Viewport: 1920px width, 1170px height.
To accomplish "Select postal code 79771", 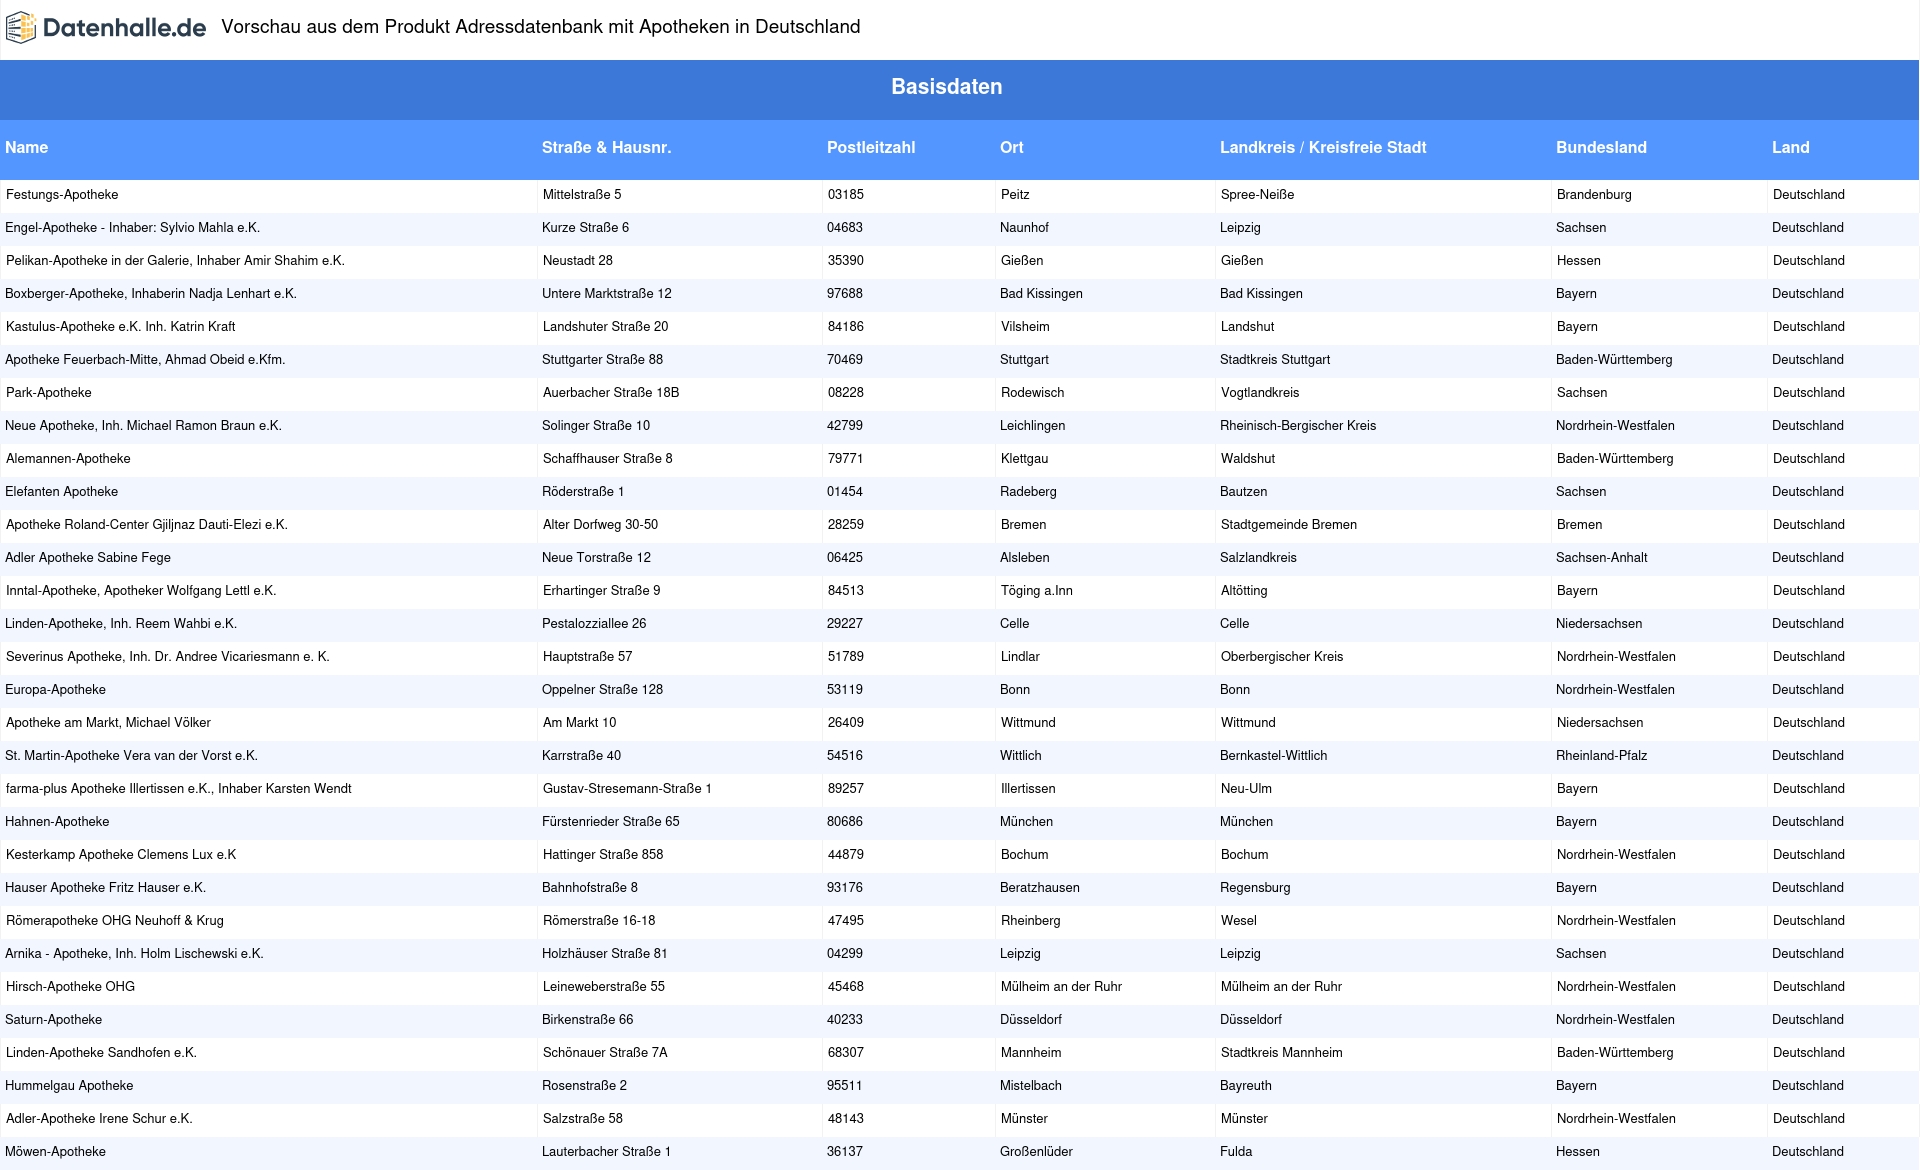I will coord(846,459).
